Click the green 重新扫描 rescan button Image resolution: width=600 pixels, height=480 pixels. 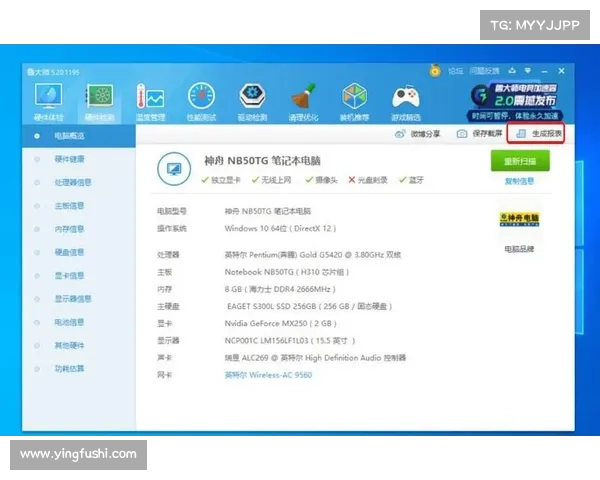point(520,161)
